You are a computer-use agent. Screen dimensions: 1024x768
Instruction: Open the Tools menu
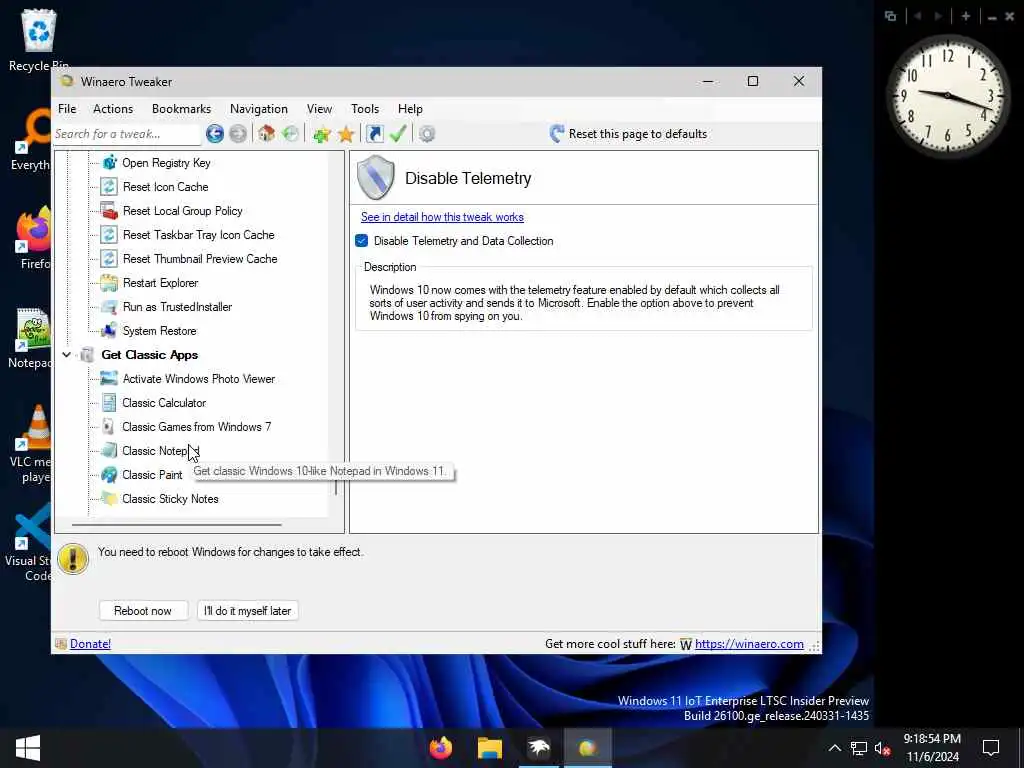[x=364, y=109]
